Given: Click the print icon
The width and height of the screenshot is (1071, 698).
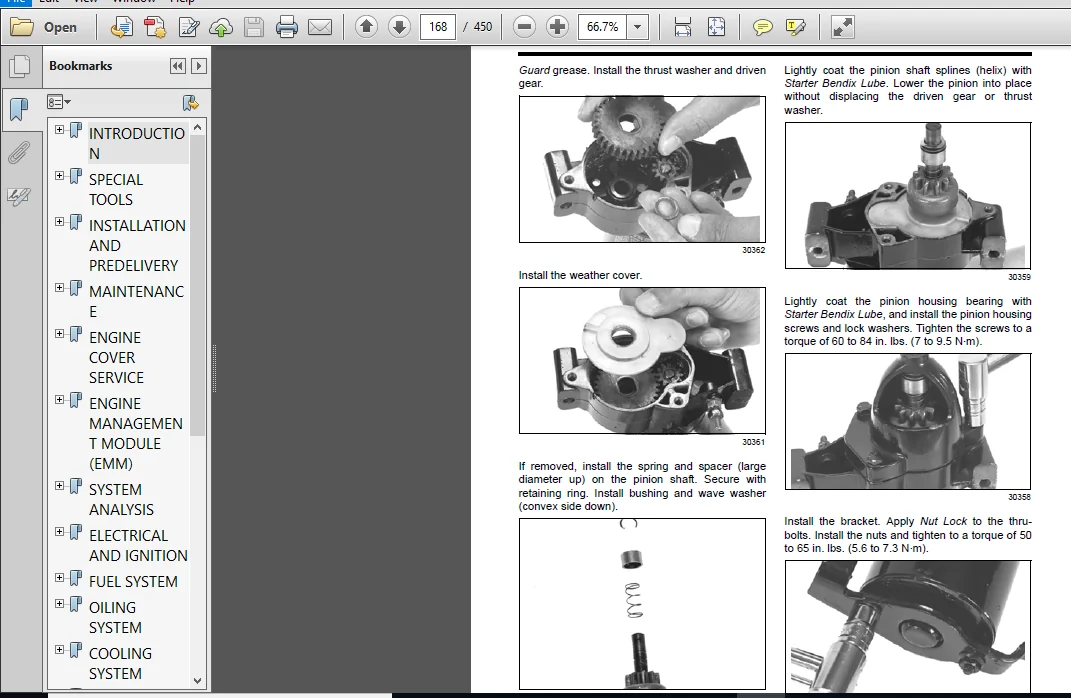Looking at the screenshot, I should pos(287,27).
